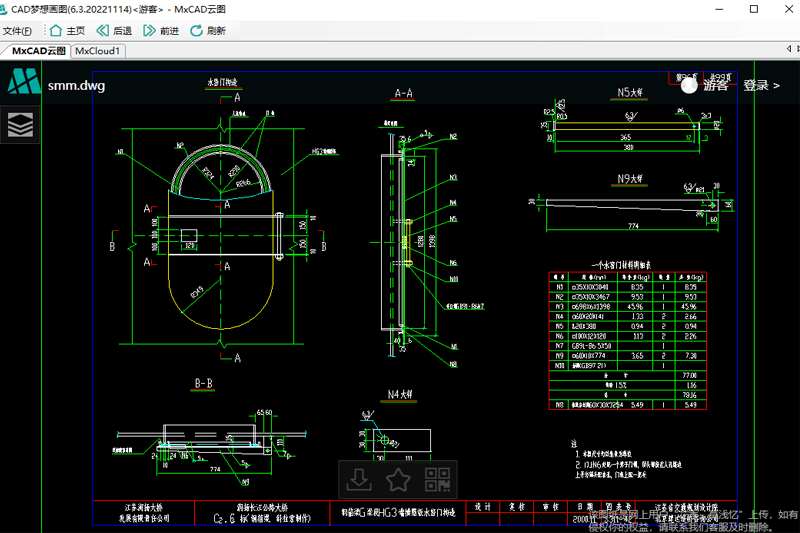Click the guest user avatar
This screenshot has width=800, height=533.
689,85
